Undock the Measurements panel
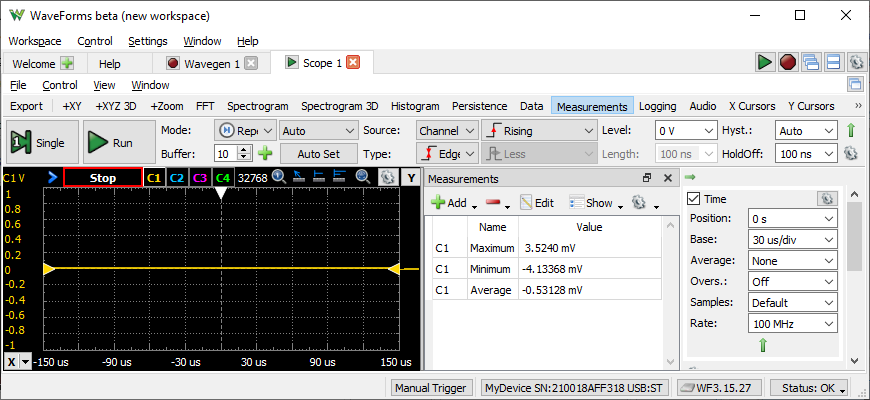Viewport: 870px width, 400px height. (x=647, y=178)
